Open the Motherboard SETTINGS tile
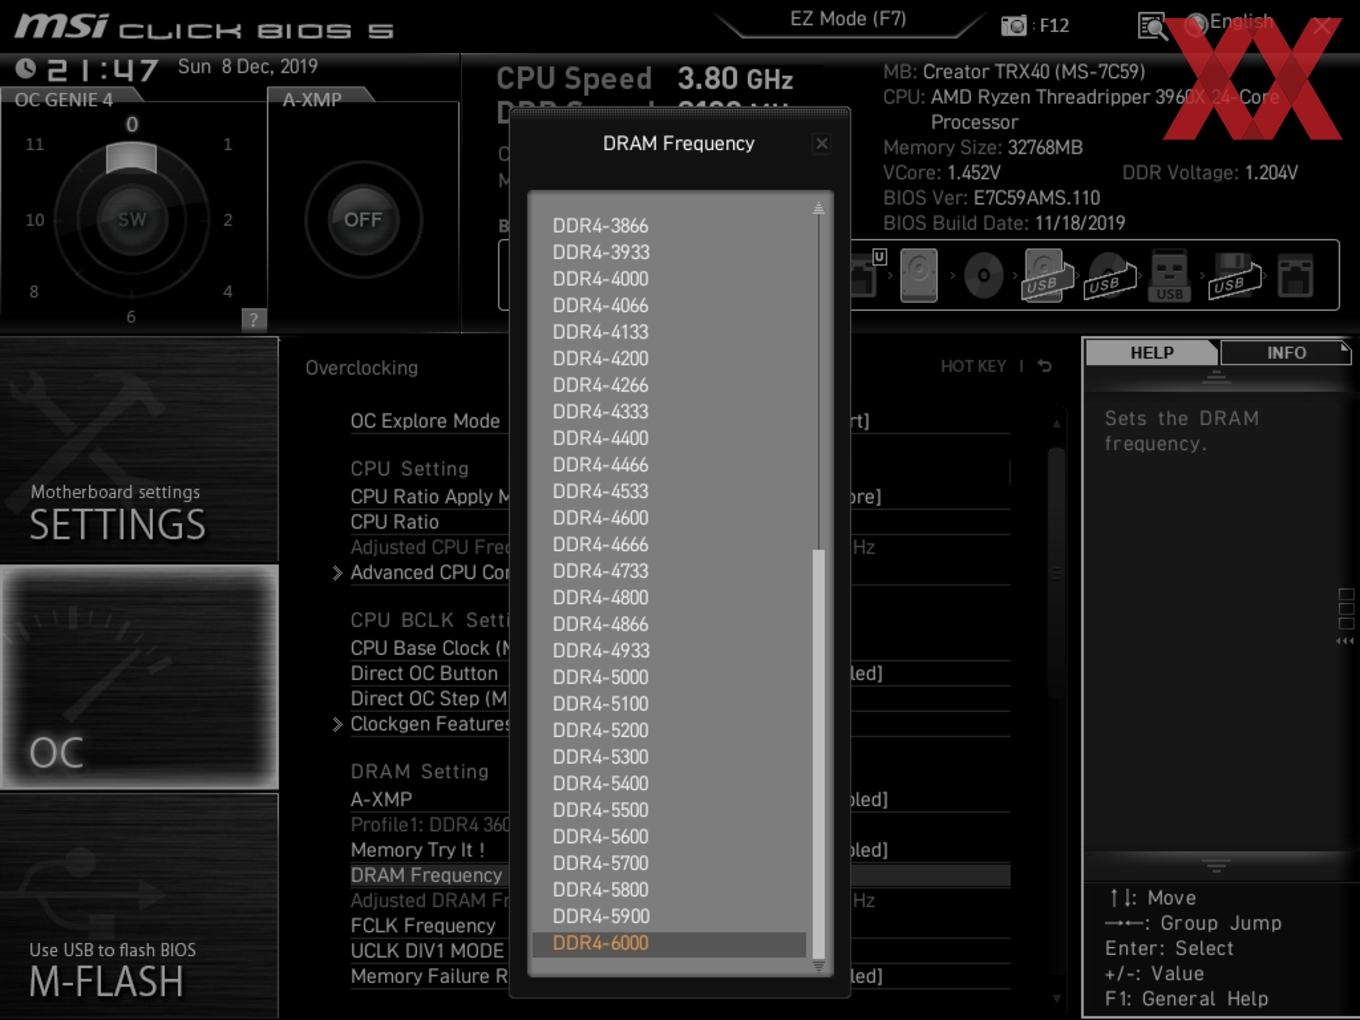 [139, 450]
